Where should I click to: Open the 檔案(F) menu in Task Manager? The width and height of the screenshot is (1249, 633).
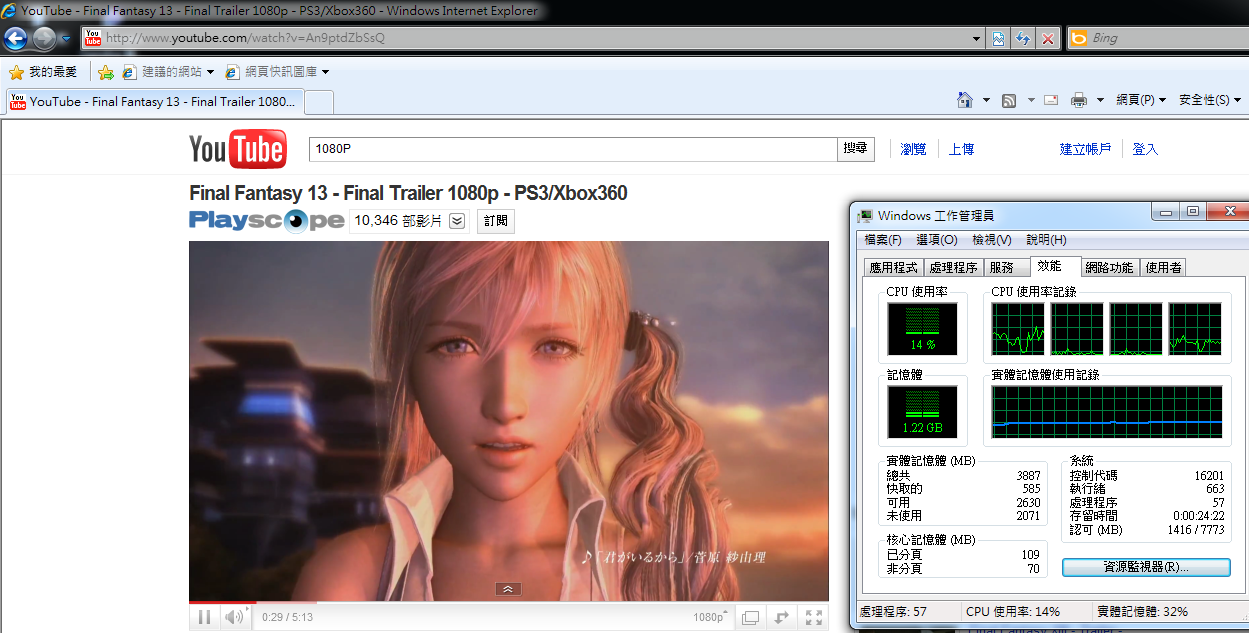(x=883, y=240)
